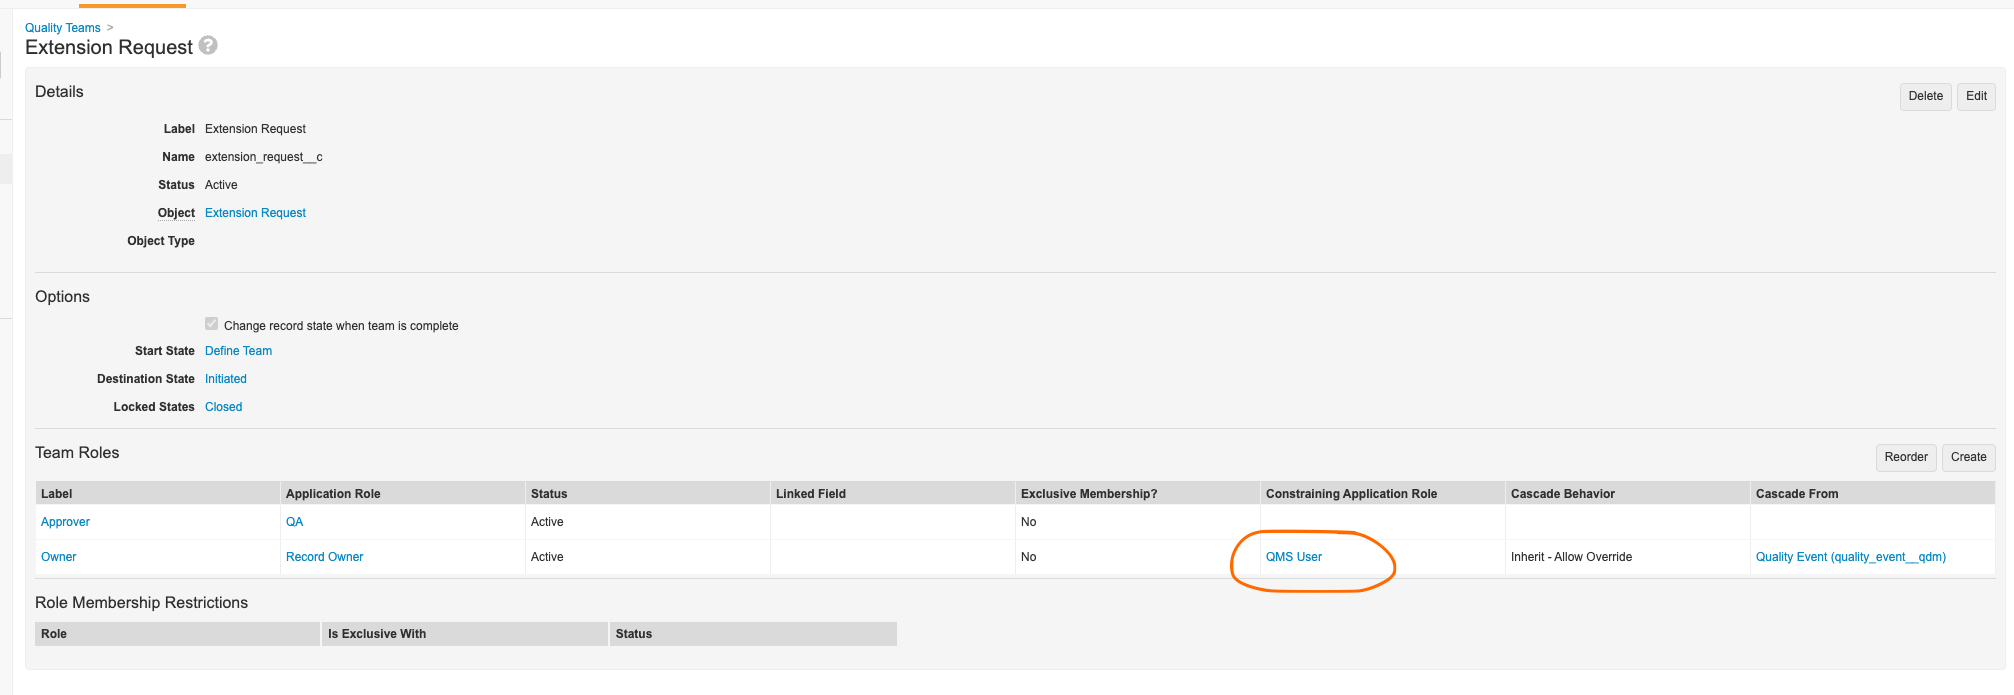Viewport: 2014px width, 695px height.
Task: Toggle 'Change record state when team is complete' checkbox
Action: click(x=211, y=324)
